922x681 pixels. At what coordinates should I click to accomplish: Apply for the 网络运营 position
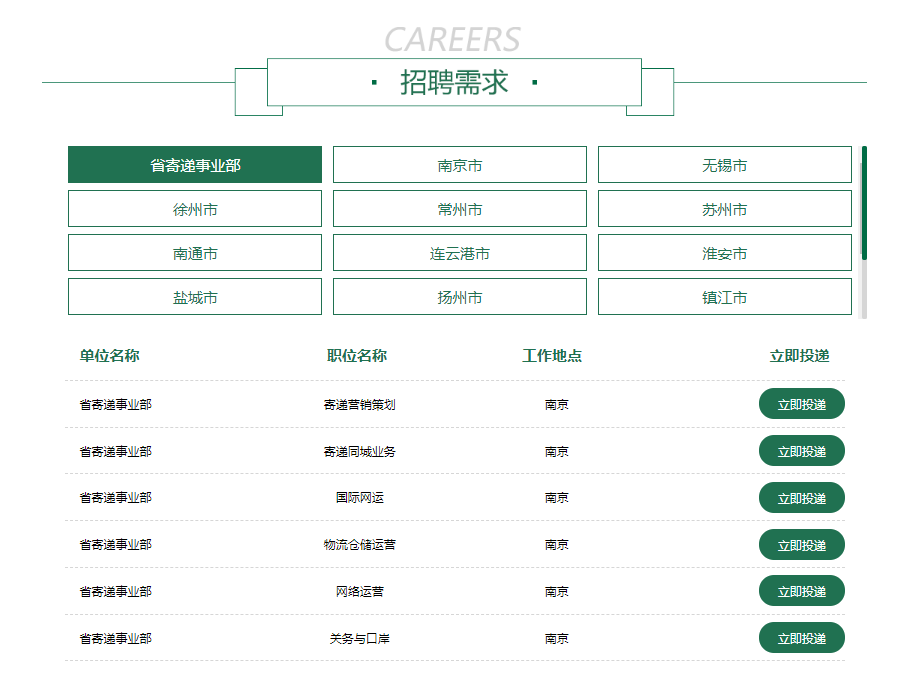[x=801, y=590]
